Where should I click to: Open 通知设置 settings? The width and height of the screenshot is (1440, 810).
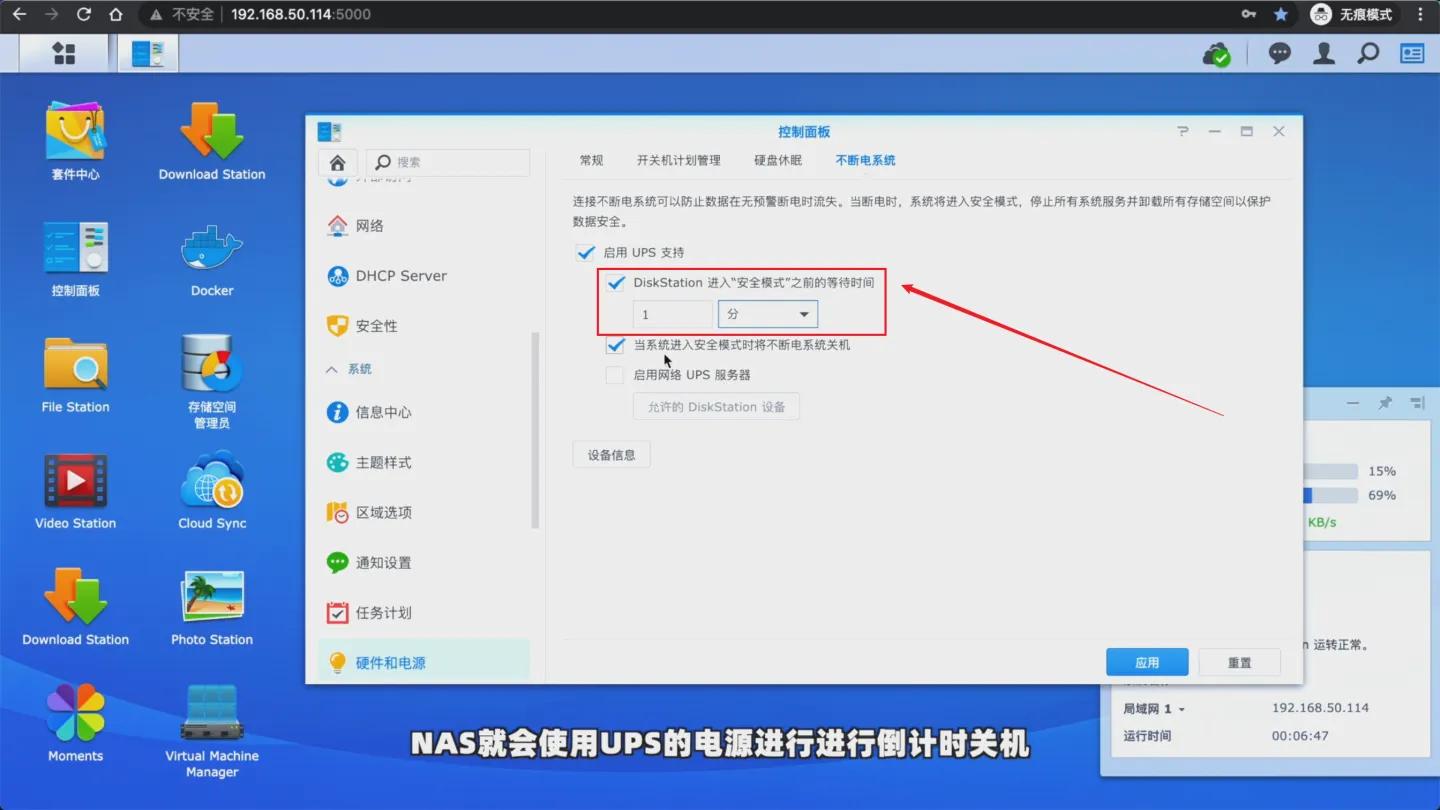[x=385, y=562]
